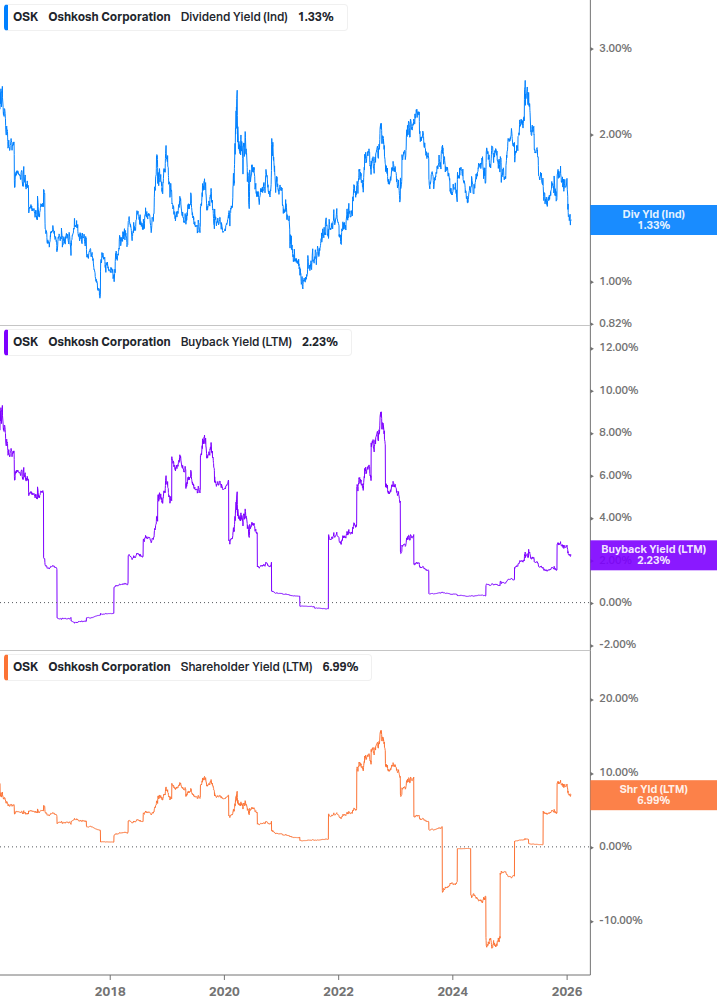Image resolution: width=717 pixels, height=1005 pixels.
Task: Click Oshkosh Corporation name in Dividend Yield legend
Action: (110, 17)
